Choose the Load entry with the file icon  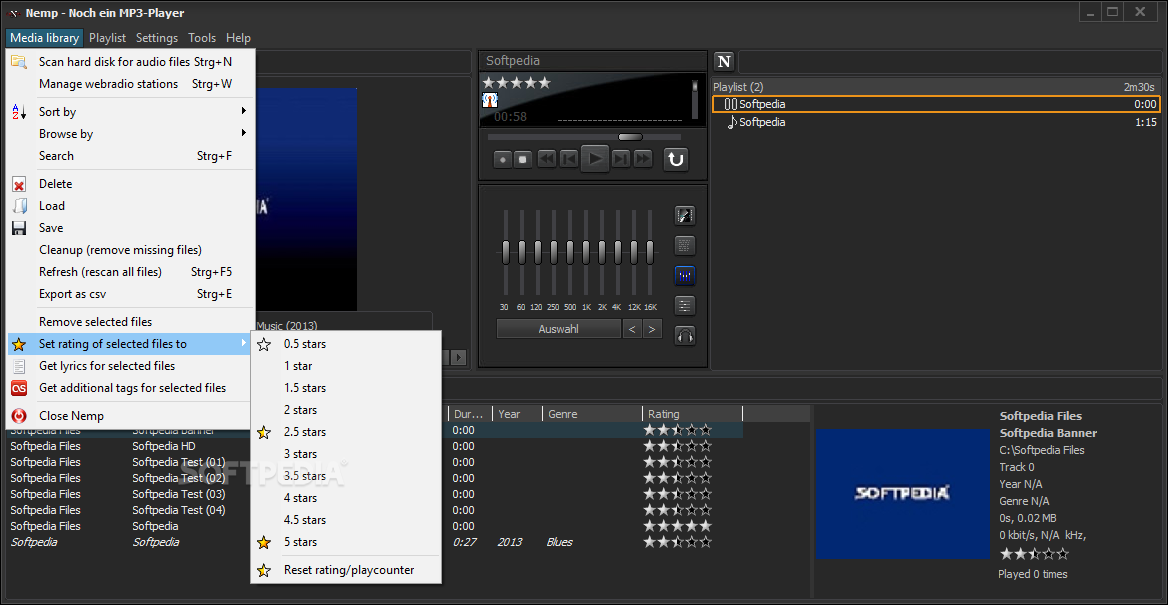130,206
